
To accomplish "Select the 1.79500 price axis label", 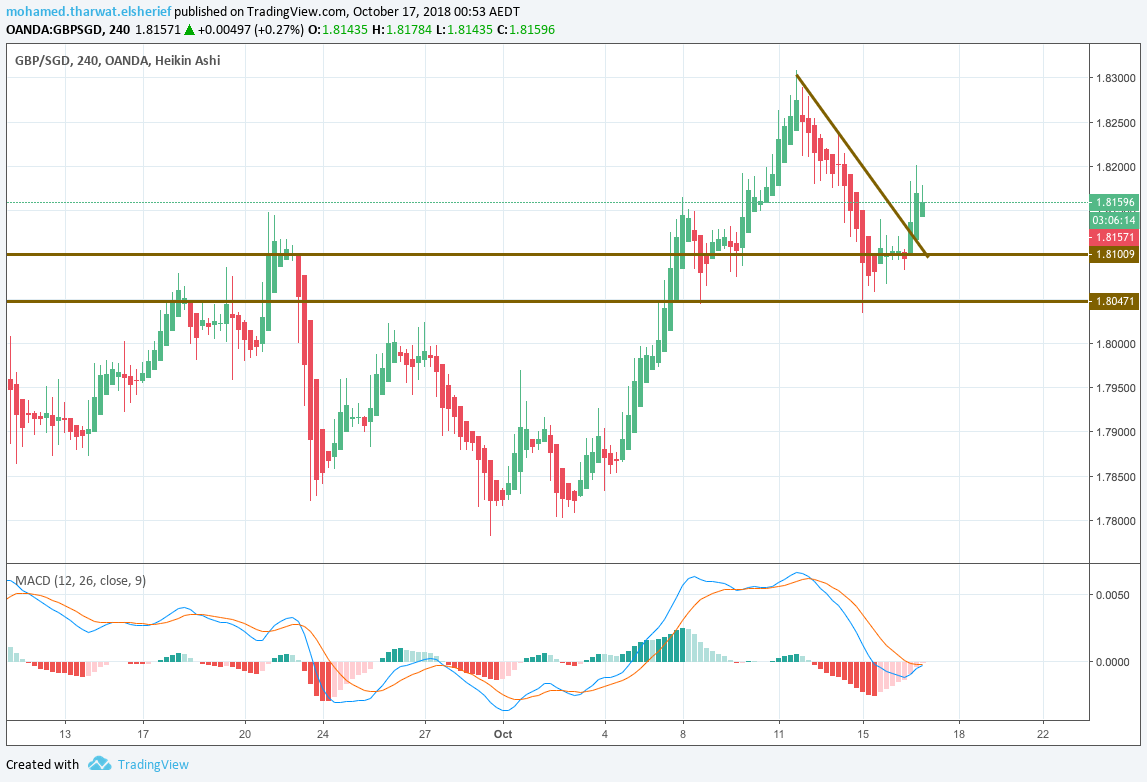I will click(1116, 388).
